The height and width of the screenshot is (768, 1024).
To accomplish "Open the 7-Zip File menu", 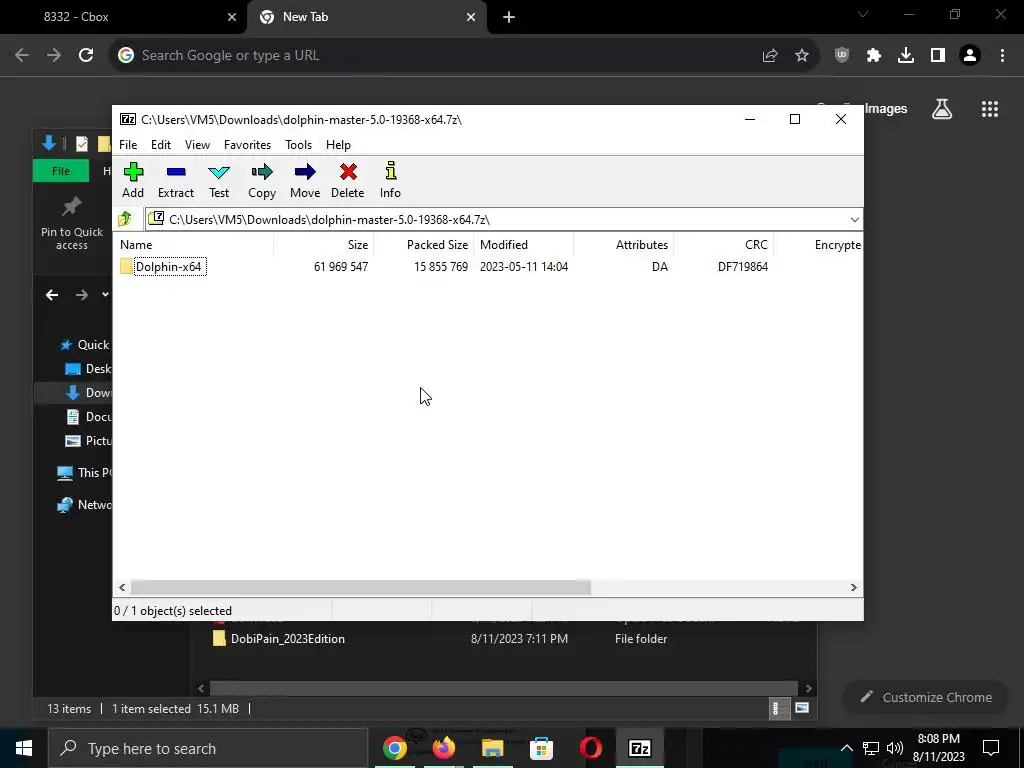I will click(128, 145).
